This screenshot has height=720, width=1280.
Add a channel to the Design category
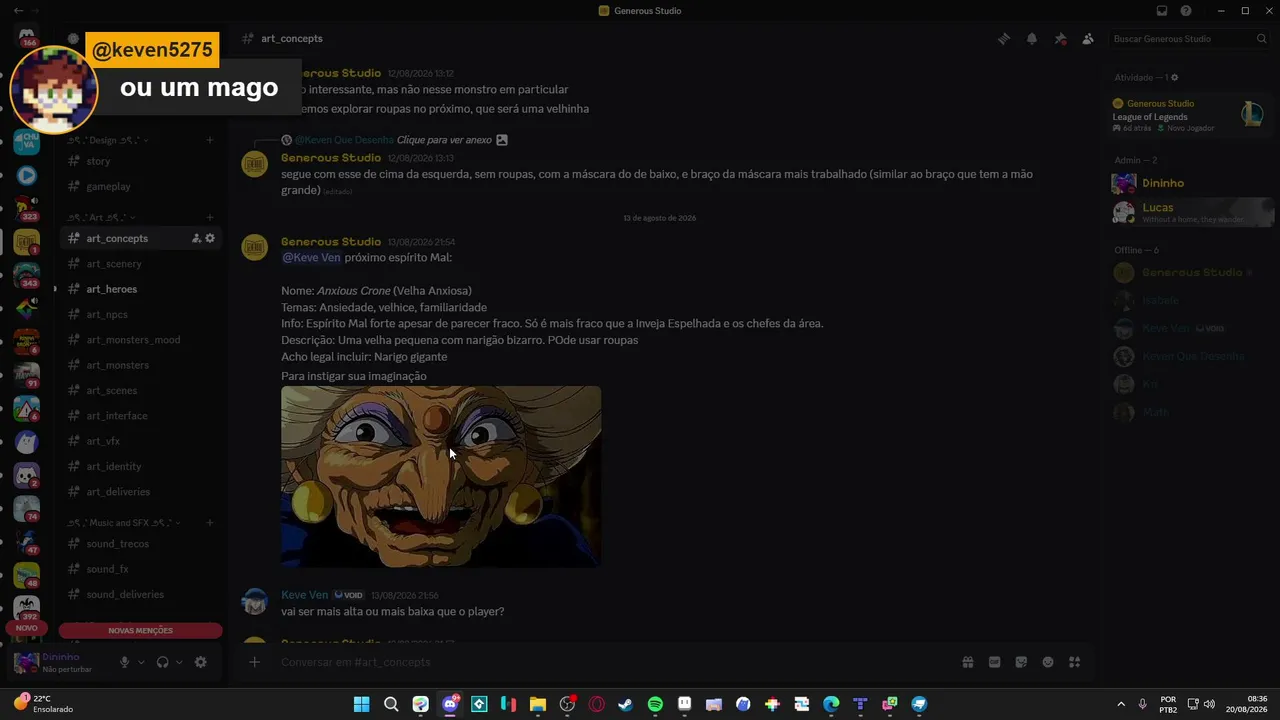[210, 141]
